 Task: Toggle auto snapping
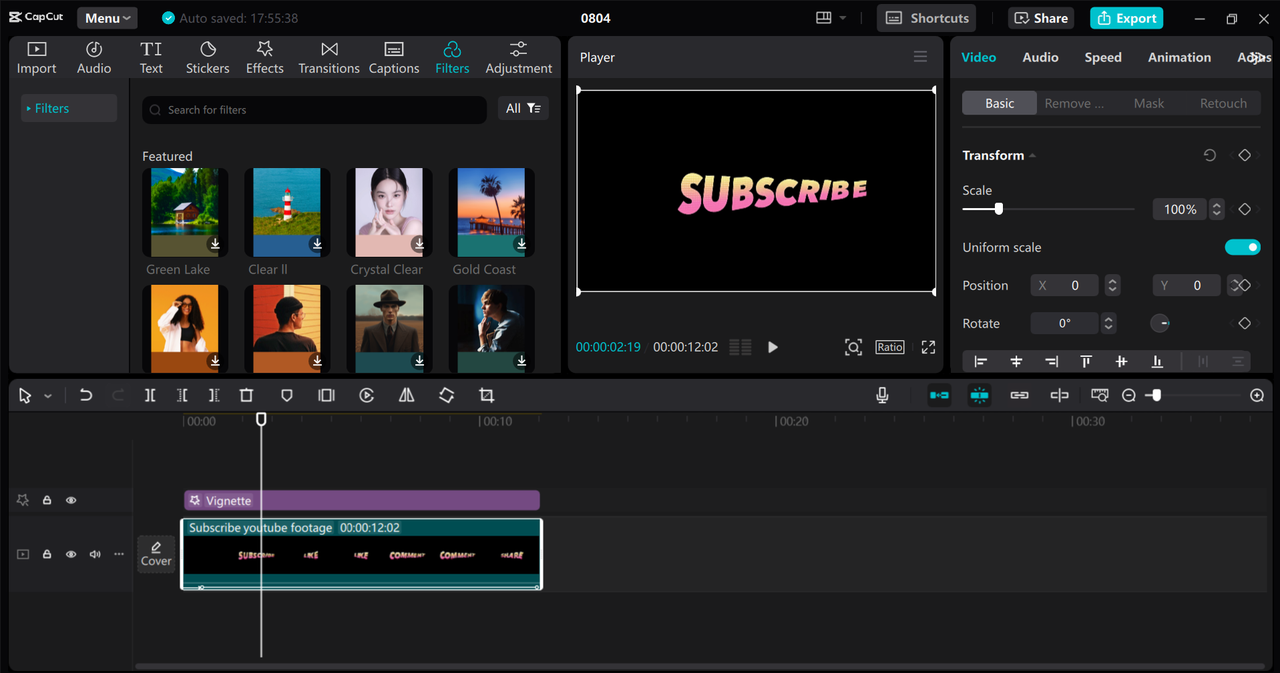979,396
